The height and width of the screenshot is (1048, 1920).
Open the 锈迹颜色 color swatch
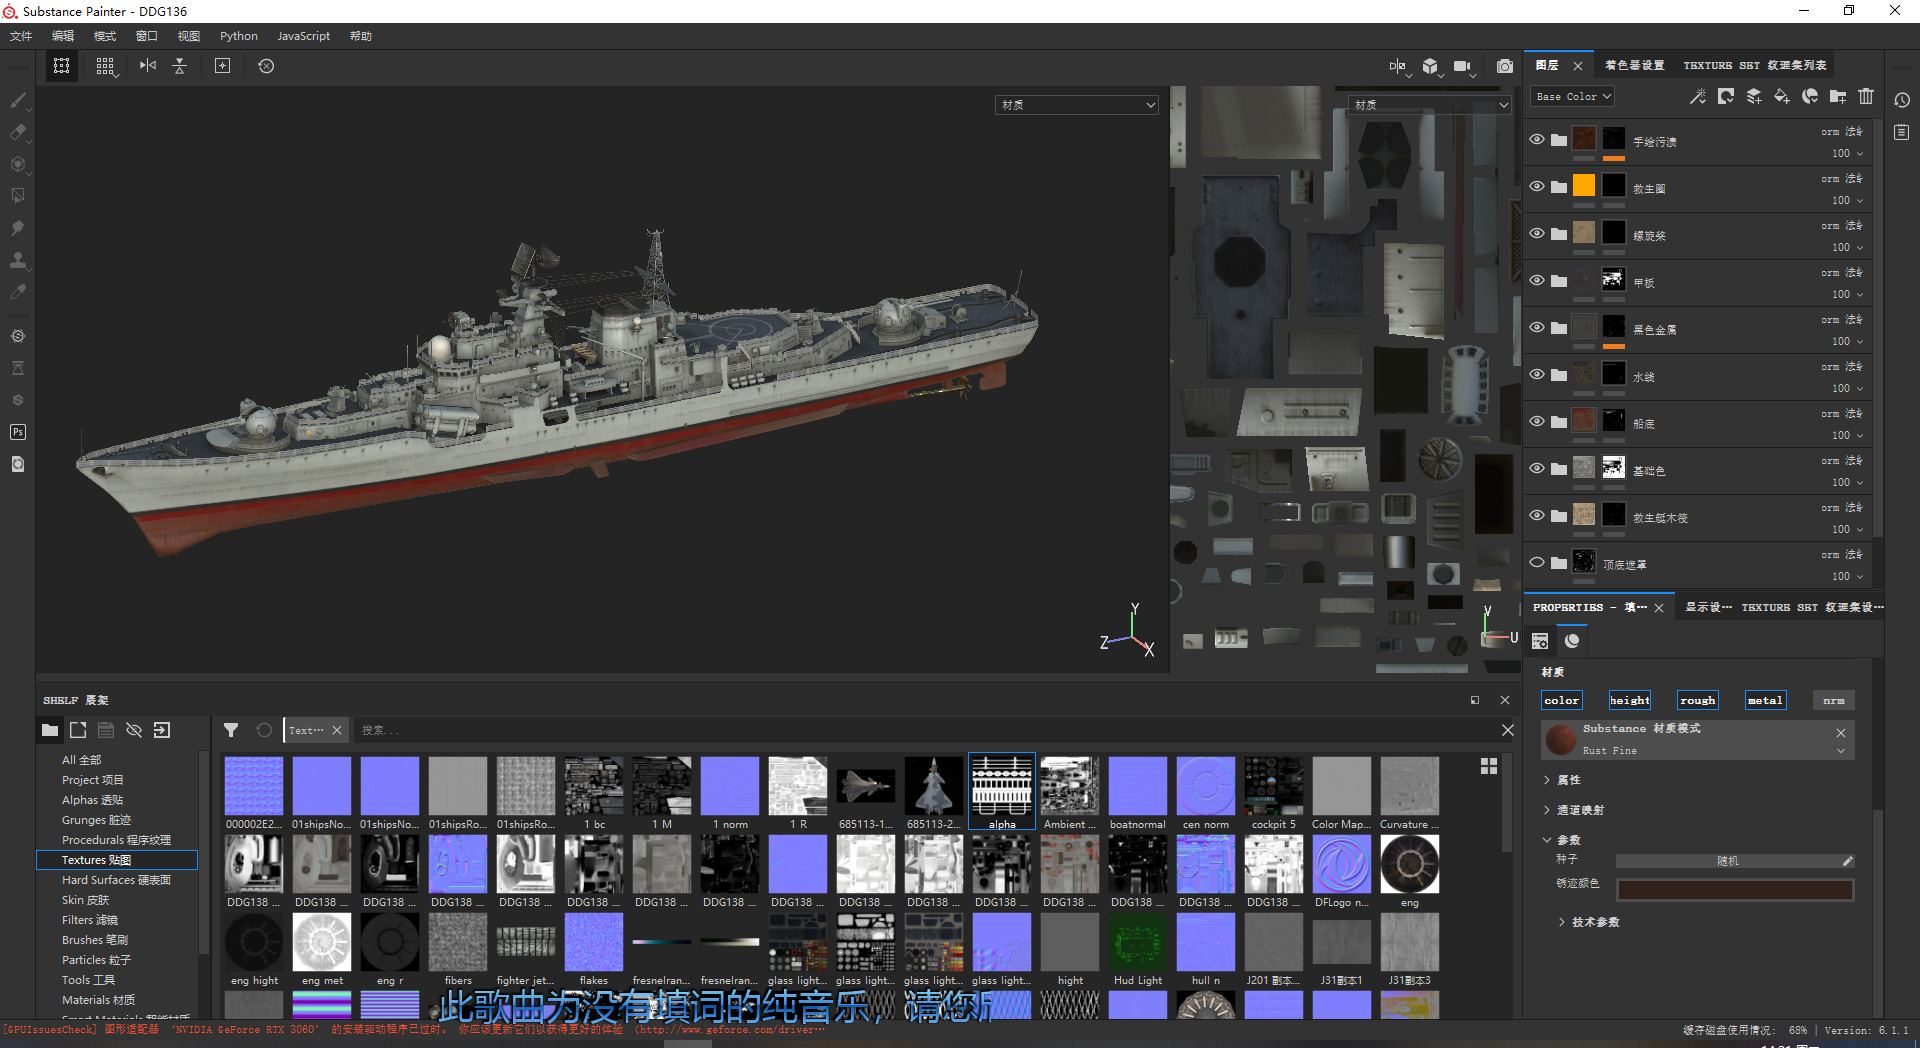pyautogui.click(x=1735, y=889)
